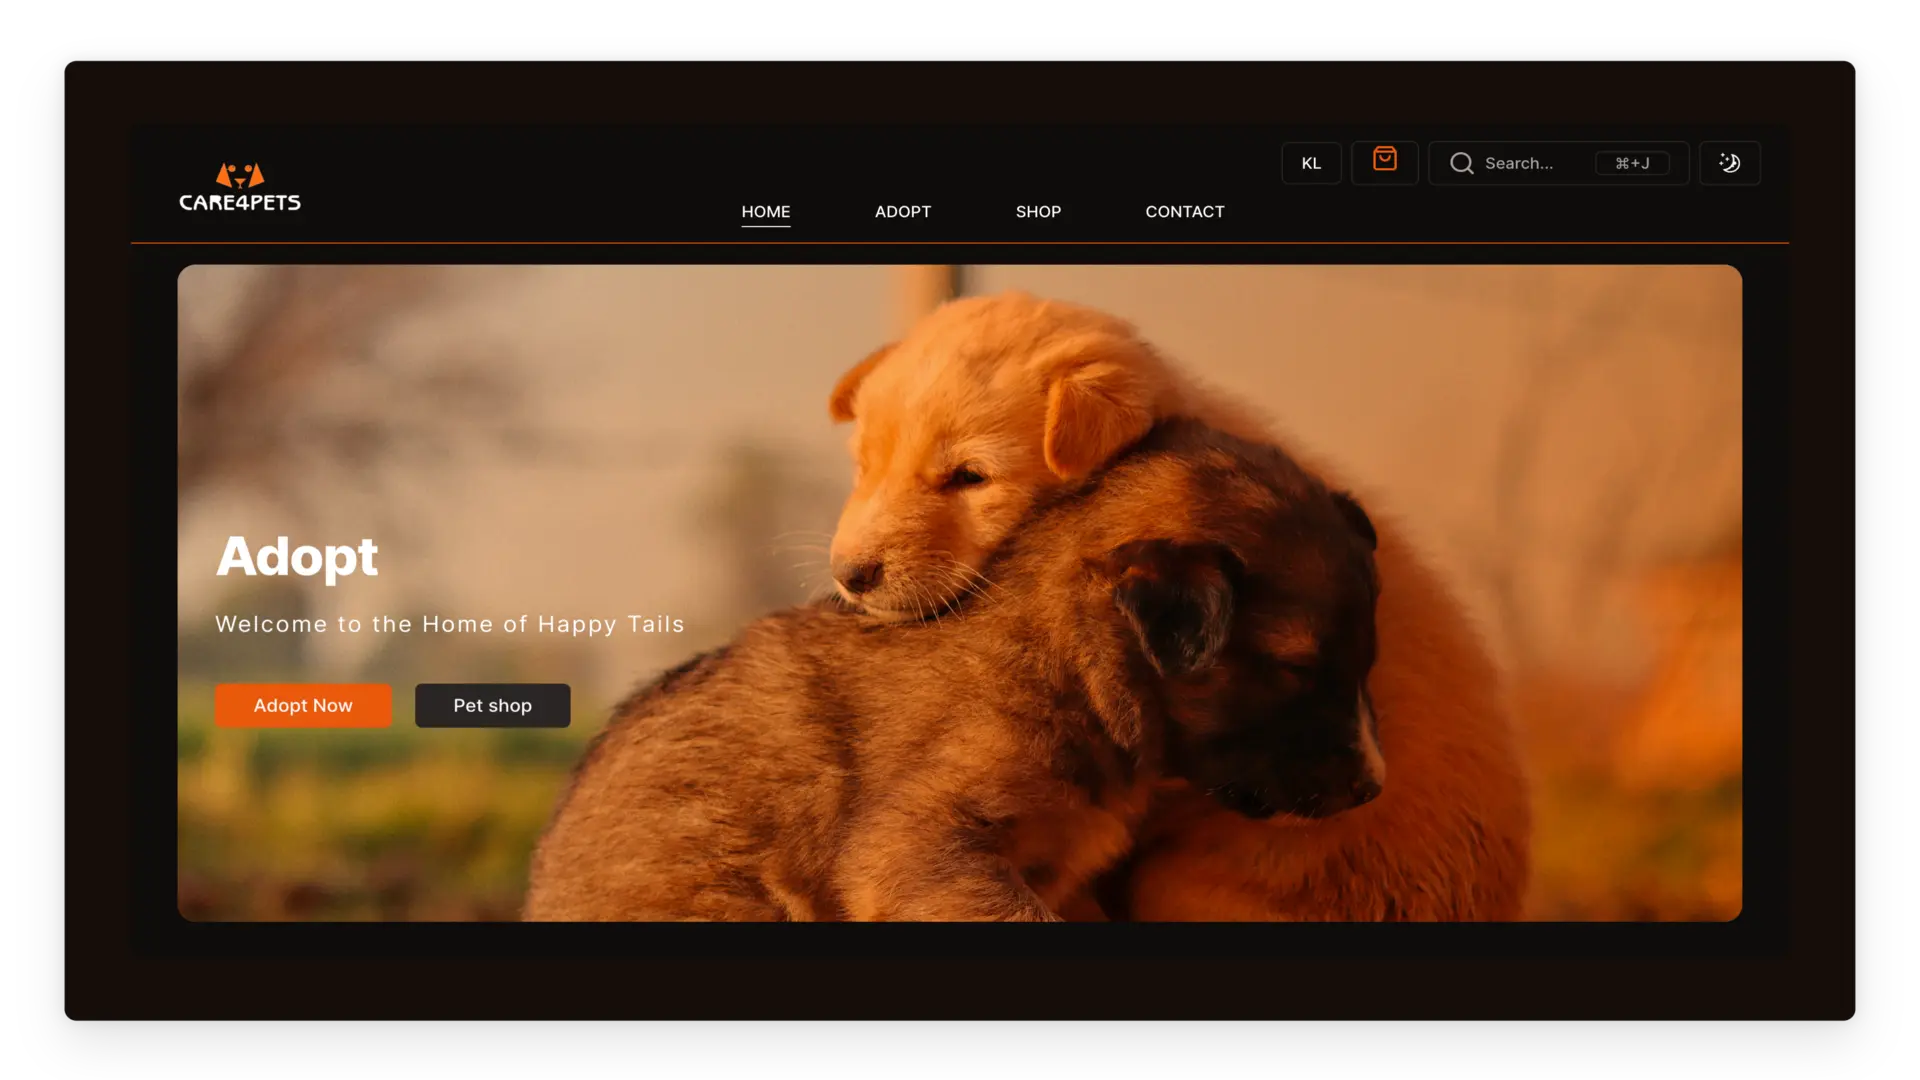Open the CONTACT nav item
This screenshot has height=1080, width=1920.
click(x=1184, y=212)
